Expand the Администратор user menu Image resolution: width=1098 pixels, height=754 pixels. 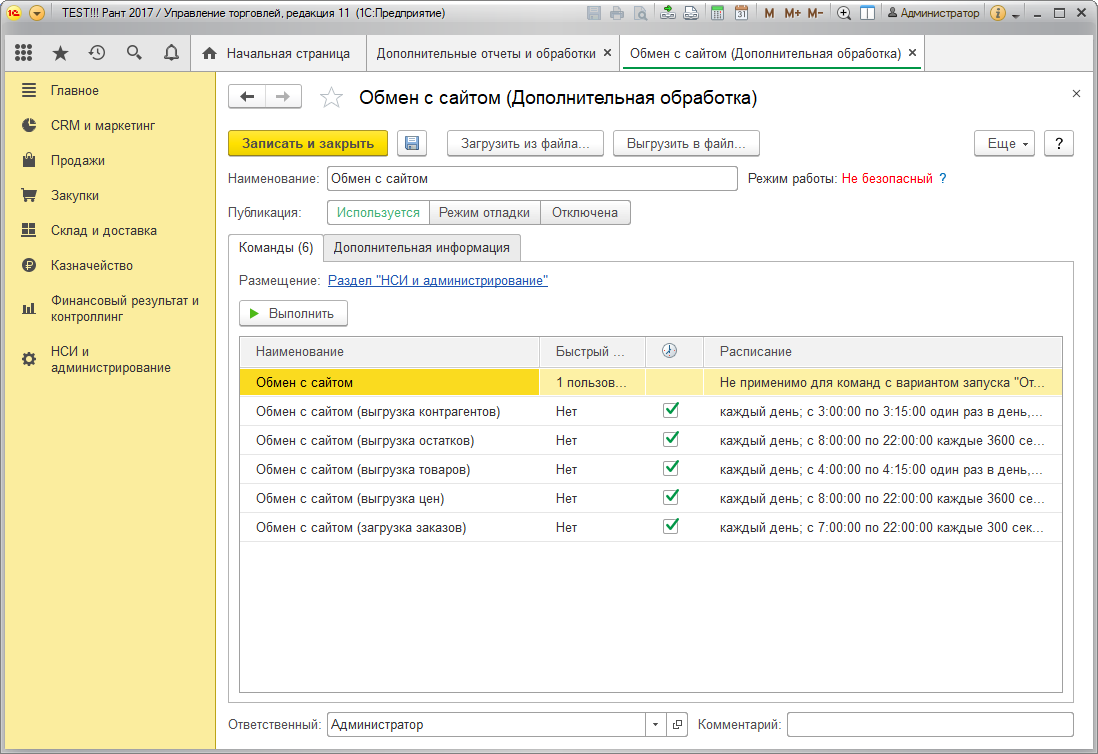(933, 13)
